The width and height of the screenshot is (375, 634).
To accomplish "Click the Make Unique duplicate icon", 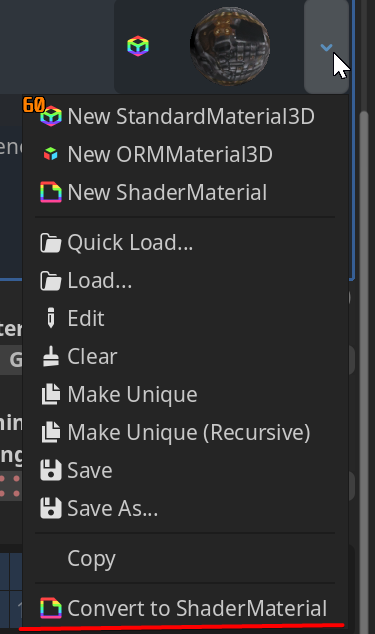I will tap(51, 394).
